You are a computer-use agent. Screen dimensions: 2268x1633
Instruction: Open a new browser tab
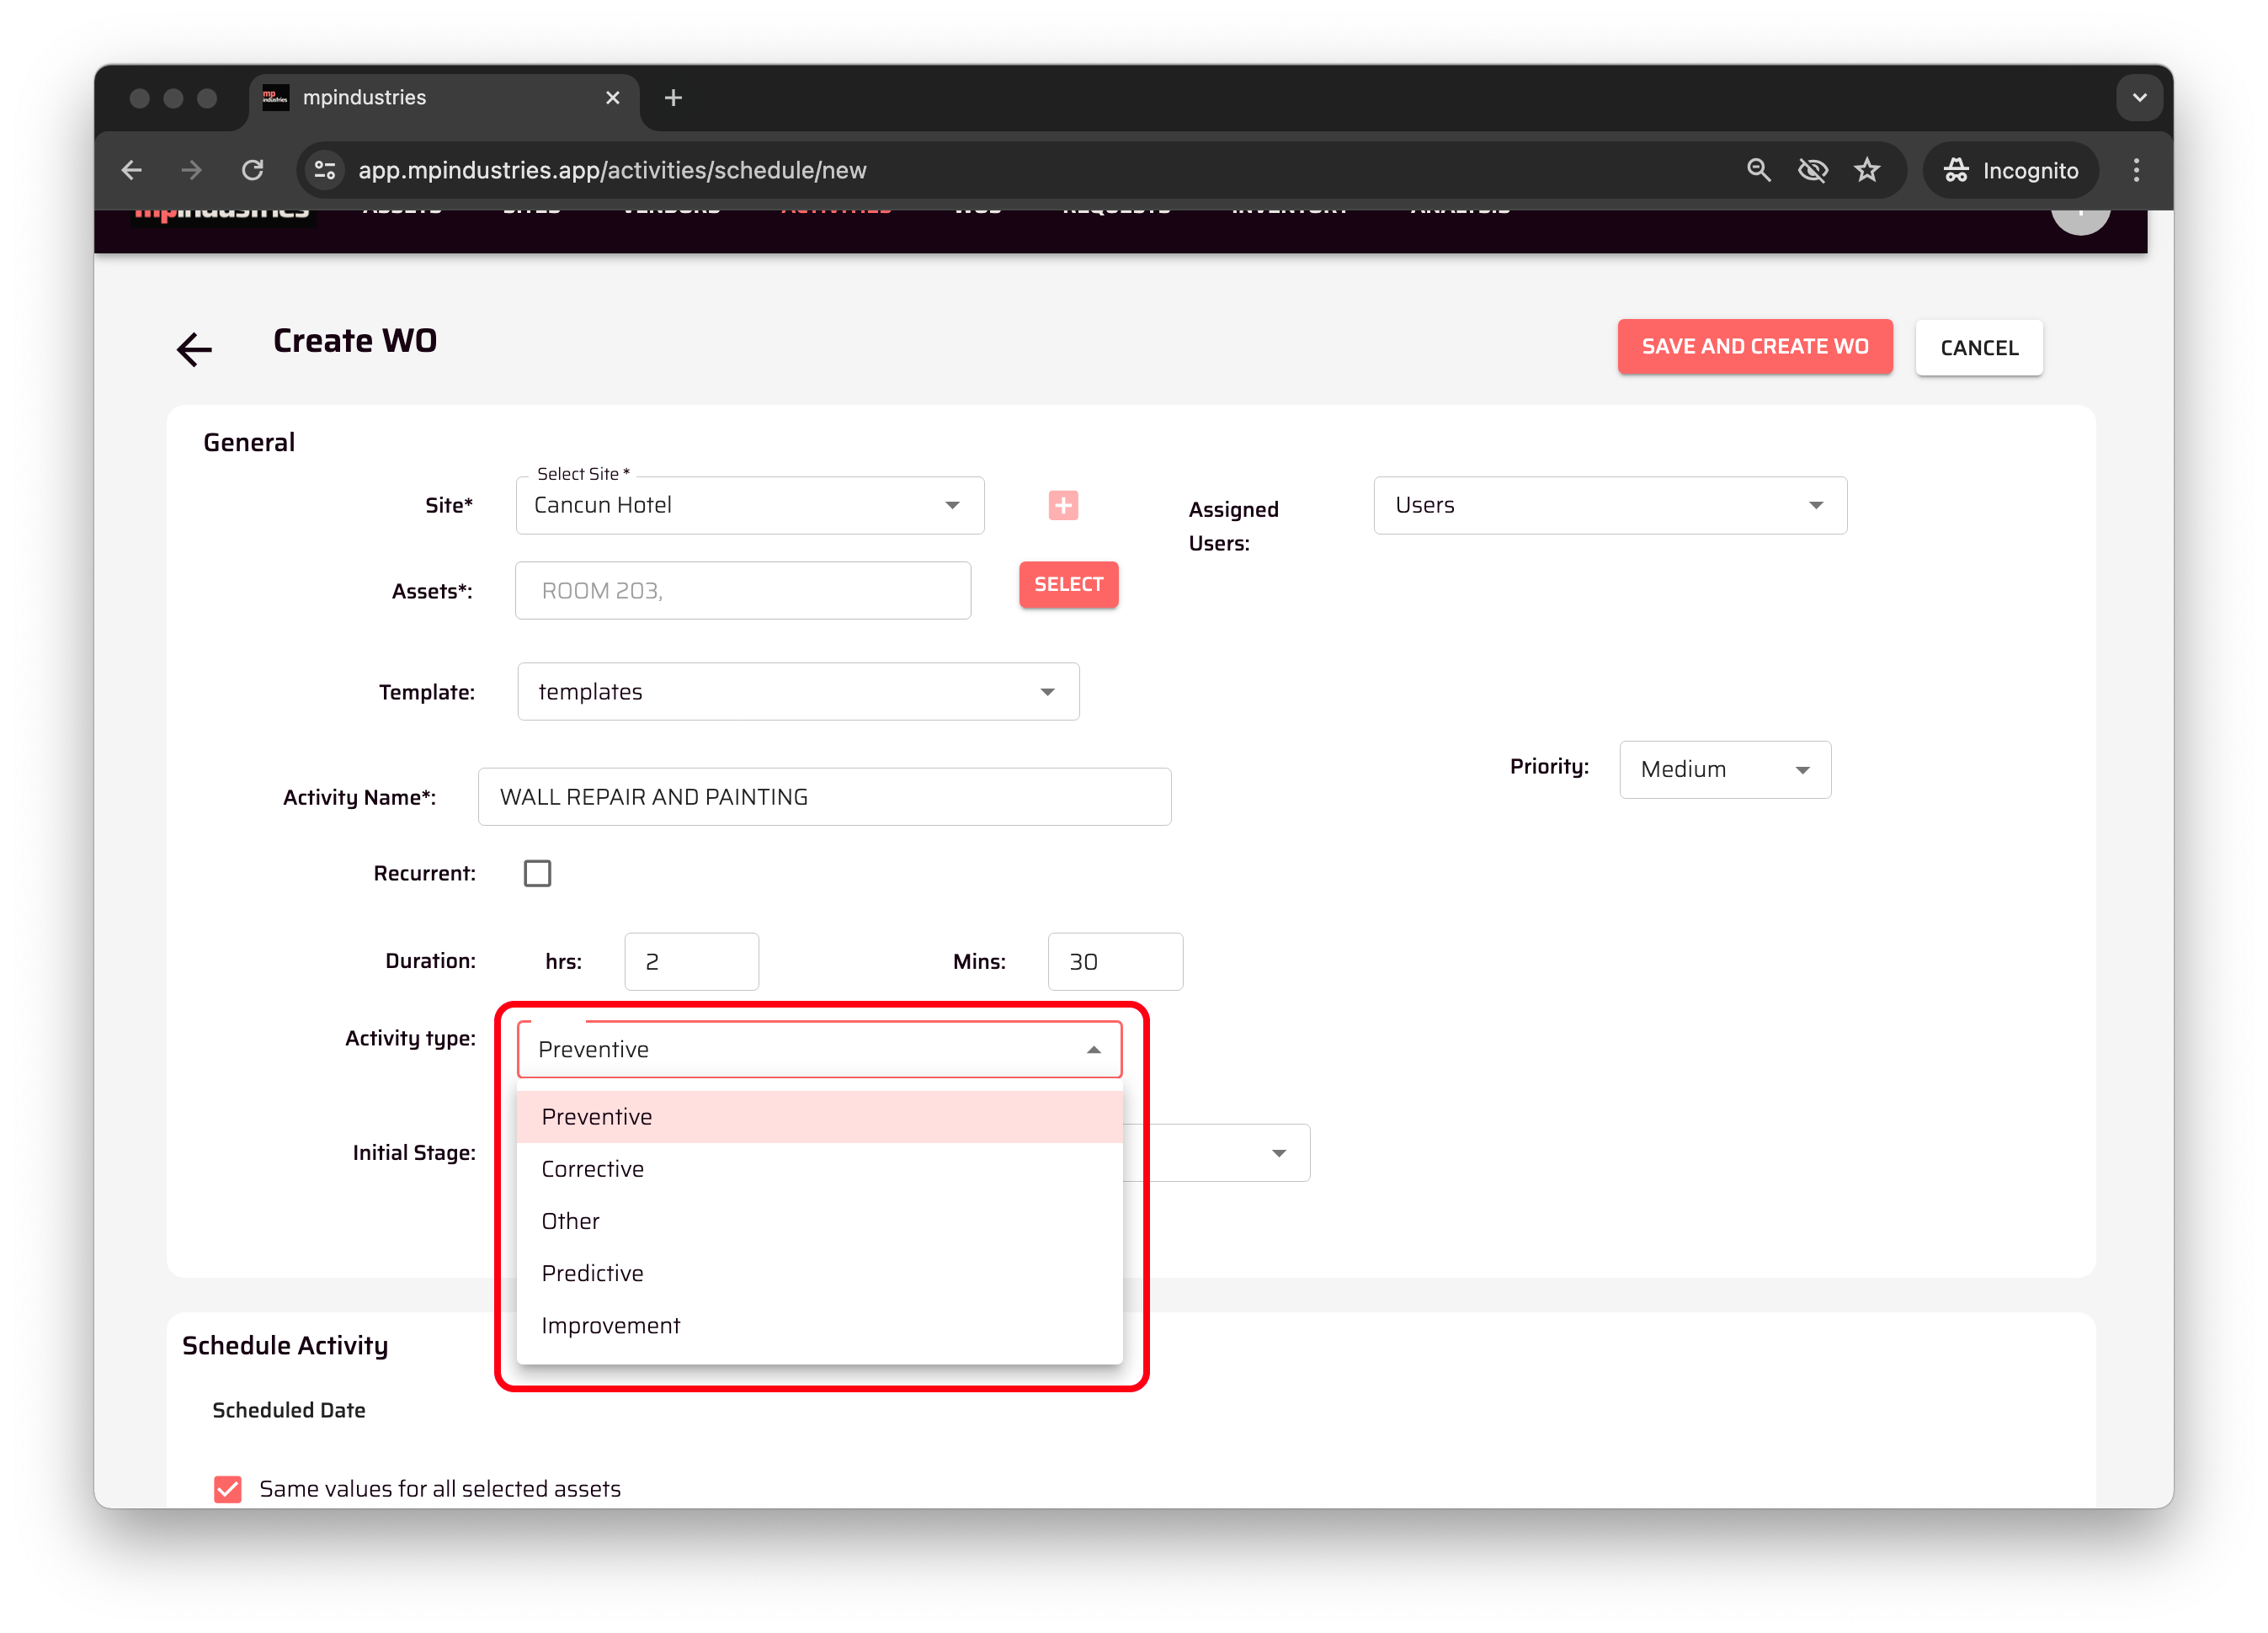(x=673, y=98)
